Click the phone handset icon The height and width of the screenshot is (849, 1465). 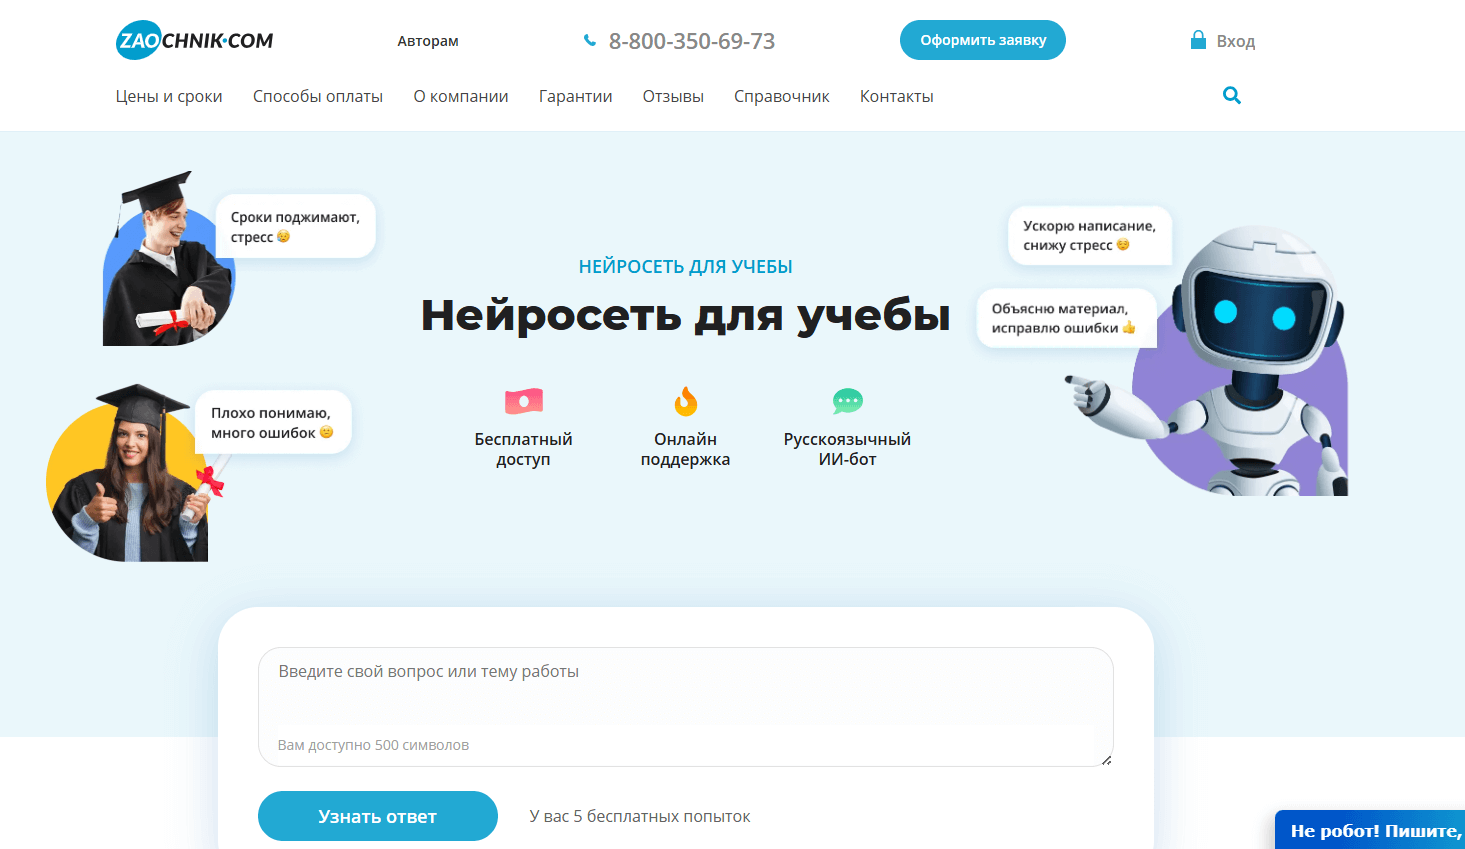590,41
